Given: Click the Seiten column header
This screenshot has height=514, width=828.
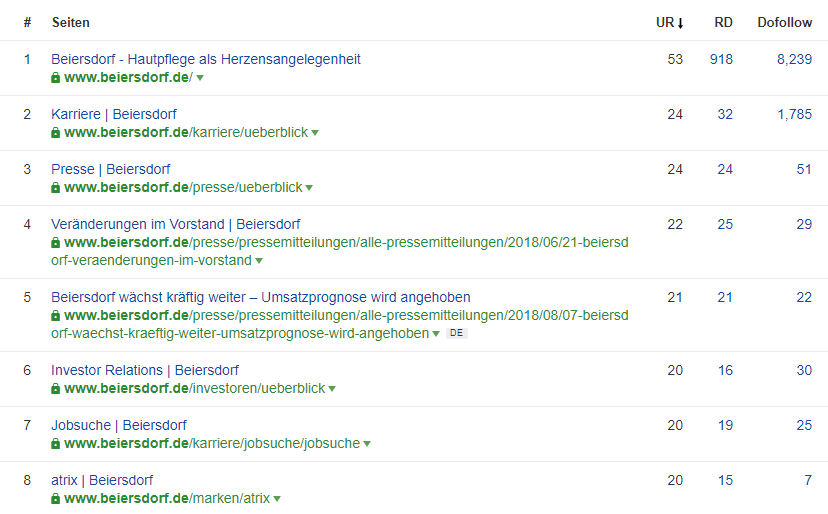Looking at the screenshot, I should click(71, 23).
